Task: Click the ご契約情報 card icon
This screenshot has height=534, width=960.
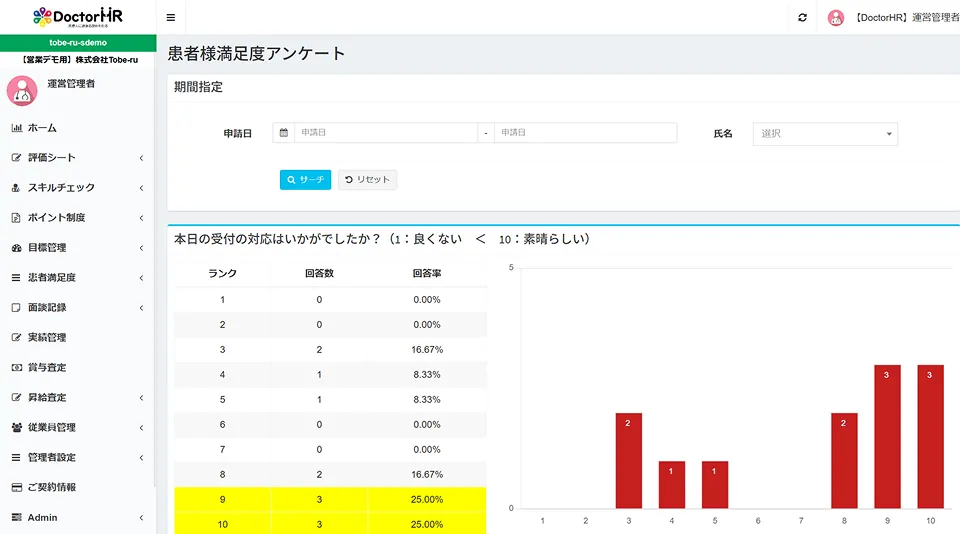Action: [17, 487]
